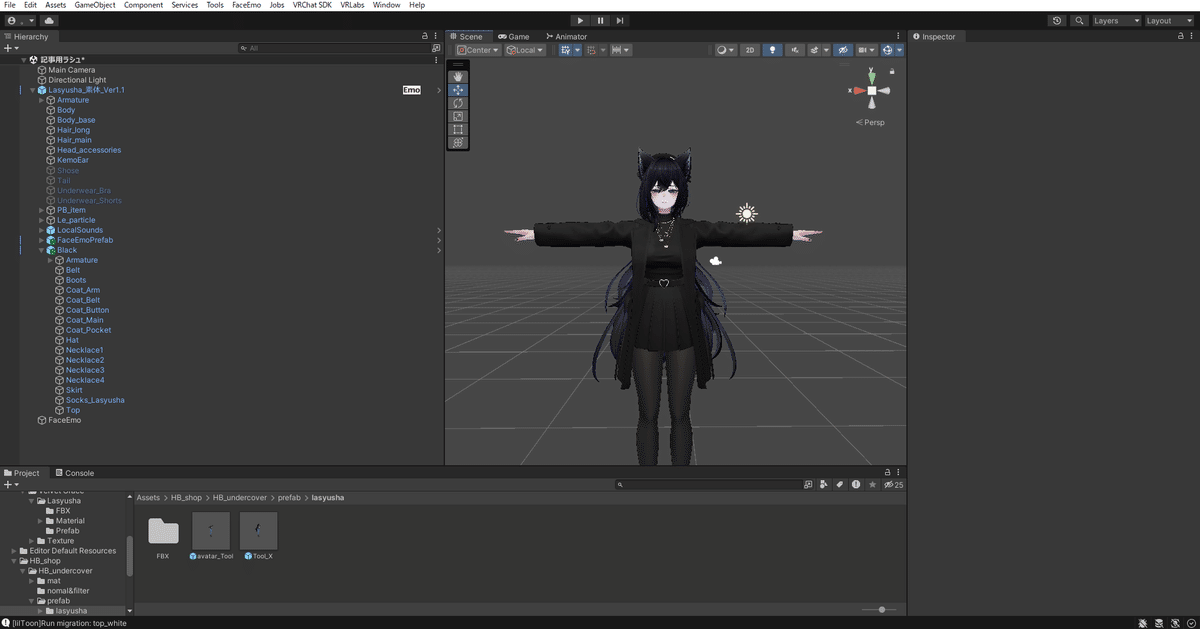The image size is (1200, 629).
Task: Toggle scene lighting bulb button
Action: pyautogui.click(x=772, y=50)
